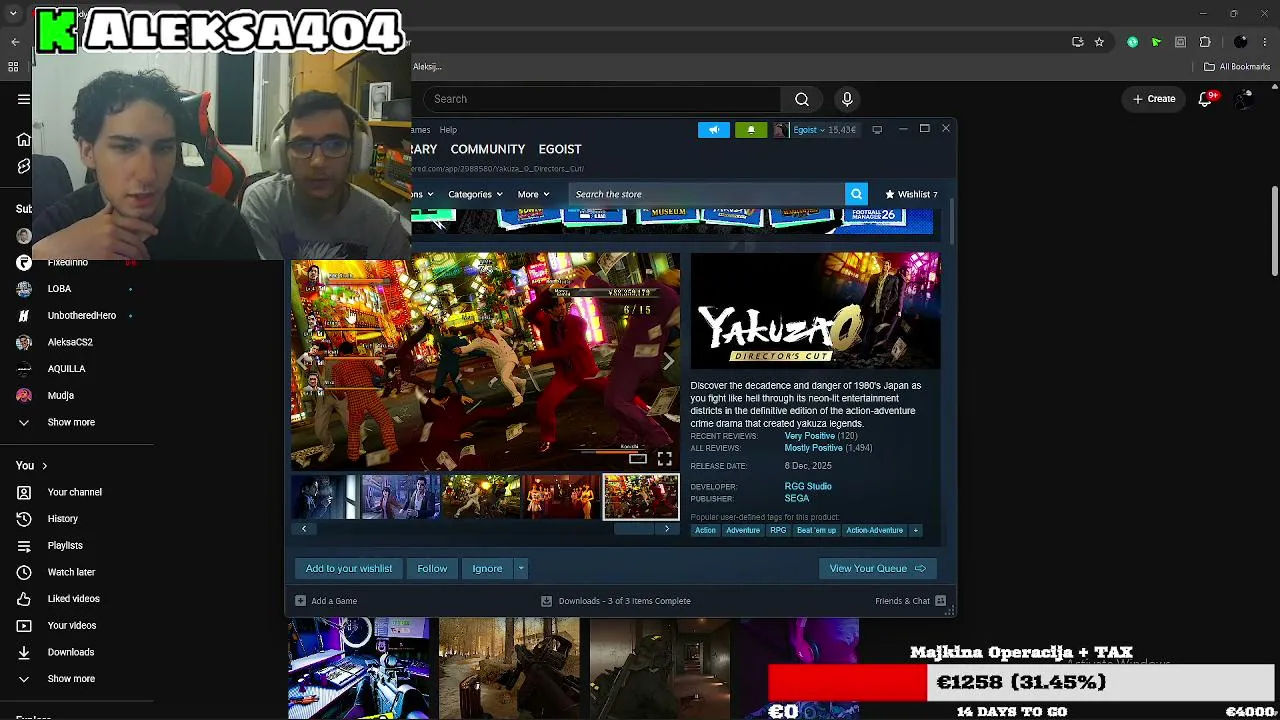Open the SEGA publisher link

797,499
